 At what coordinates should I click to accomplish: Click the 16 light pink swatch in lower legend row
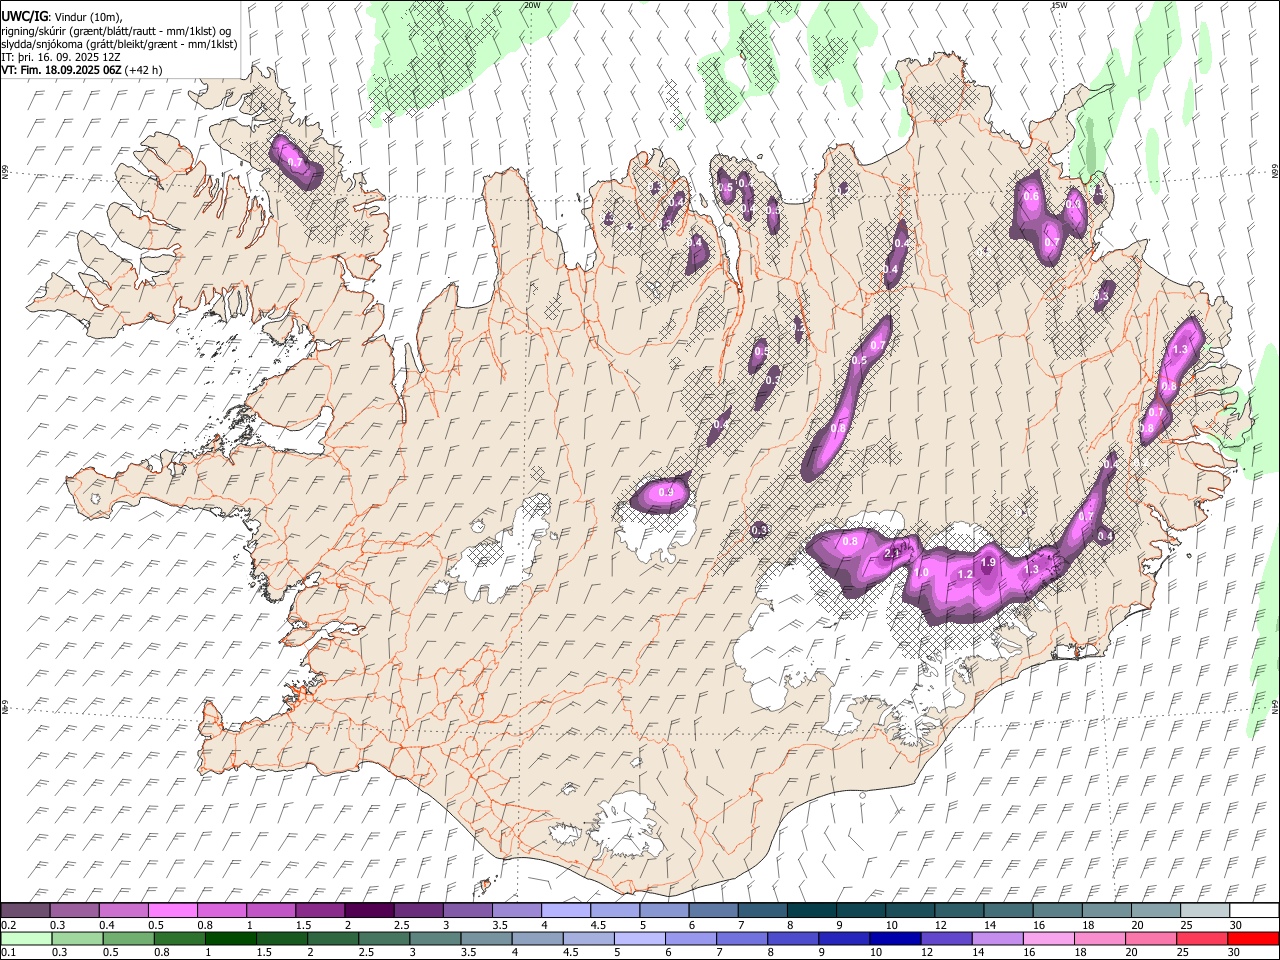(x=1048, y=939)
